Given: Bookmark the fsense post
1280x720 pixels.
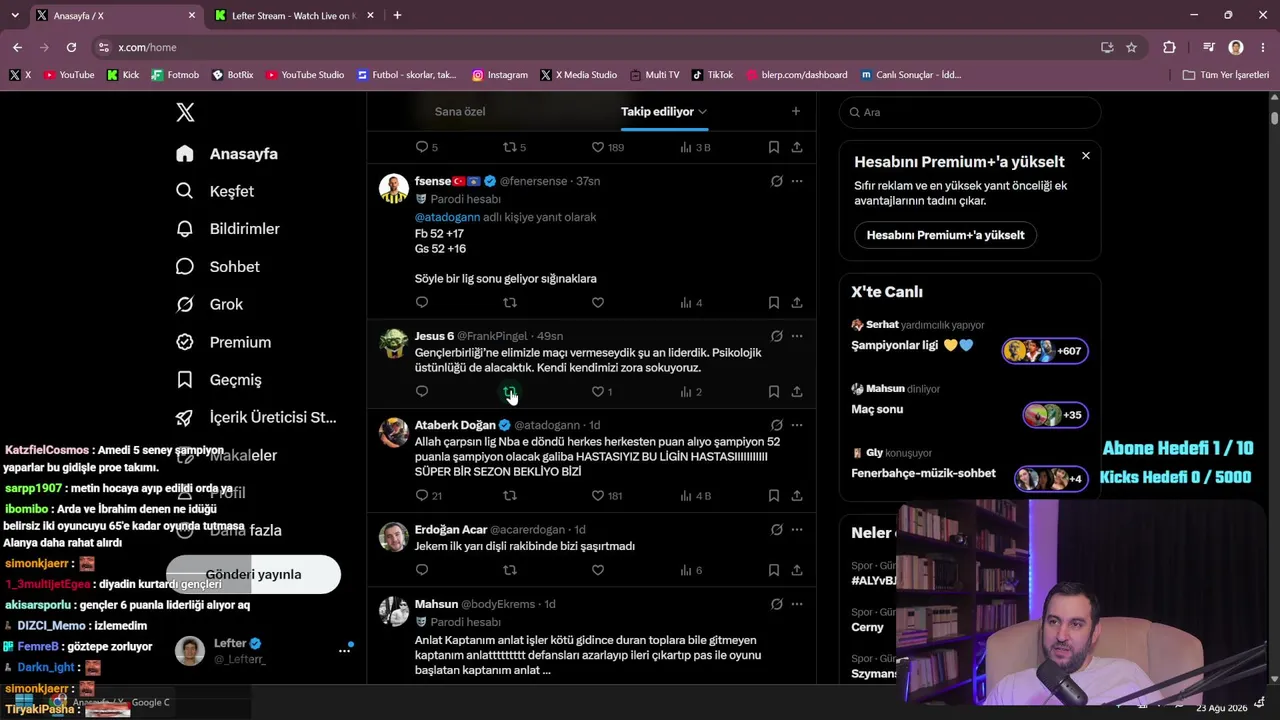Looking at the screenshot, I should pyautogui.click(x=774, y=302).
